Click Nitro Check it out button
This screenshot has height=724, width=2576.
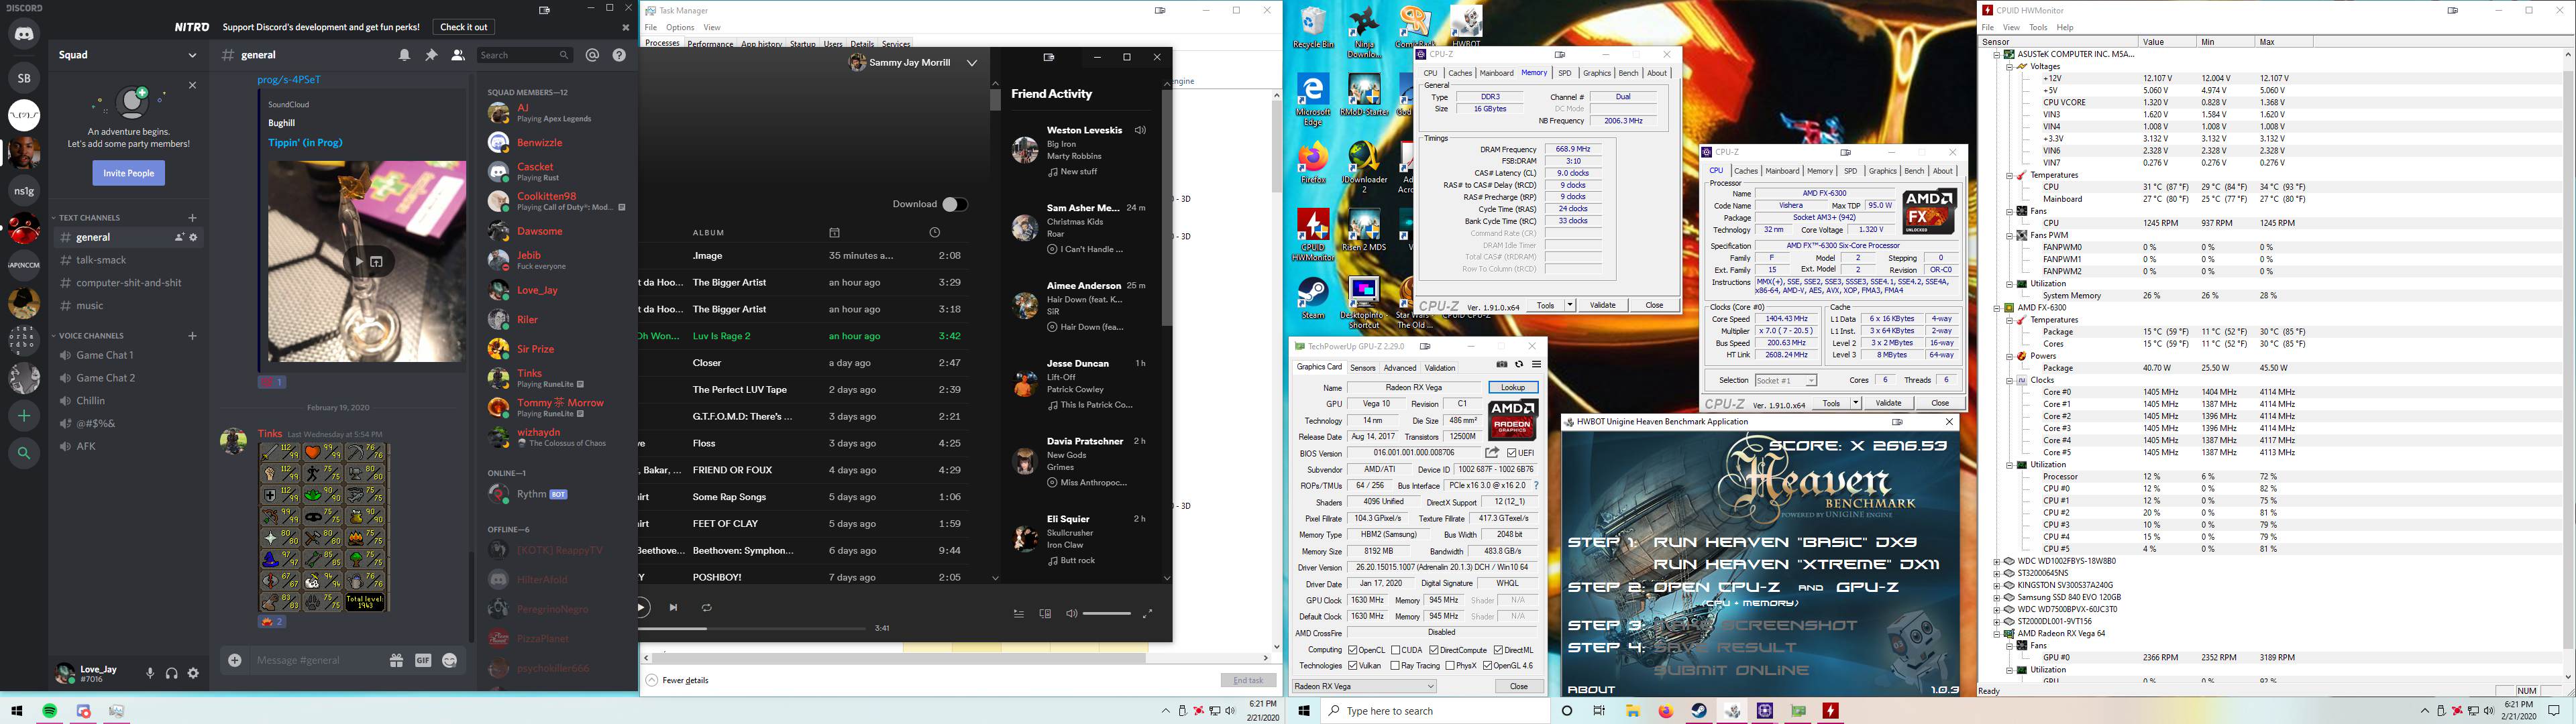(464, 27)
